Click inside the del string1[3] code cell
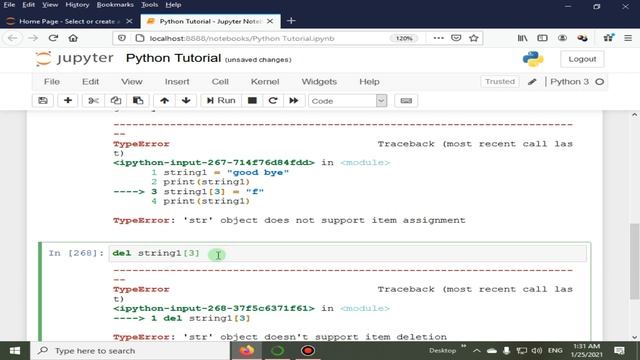This screenshot has height=360, width=640. coord(349,253)
